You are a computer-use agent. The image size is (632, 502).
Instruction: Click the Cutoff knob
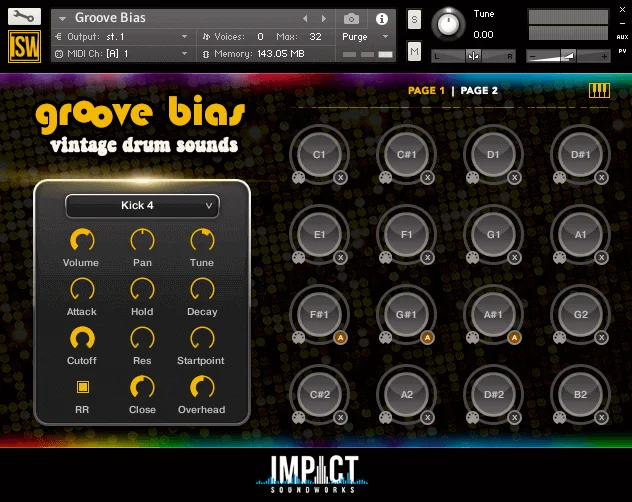[82, 339]
